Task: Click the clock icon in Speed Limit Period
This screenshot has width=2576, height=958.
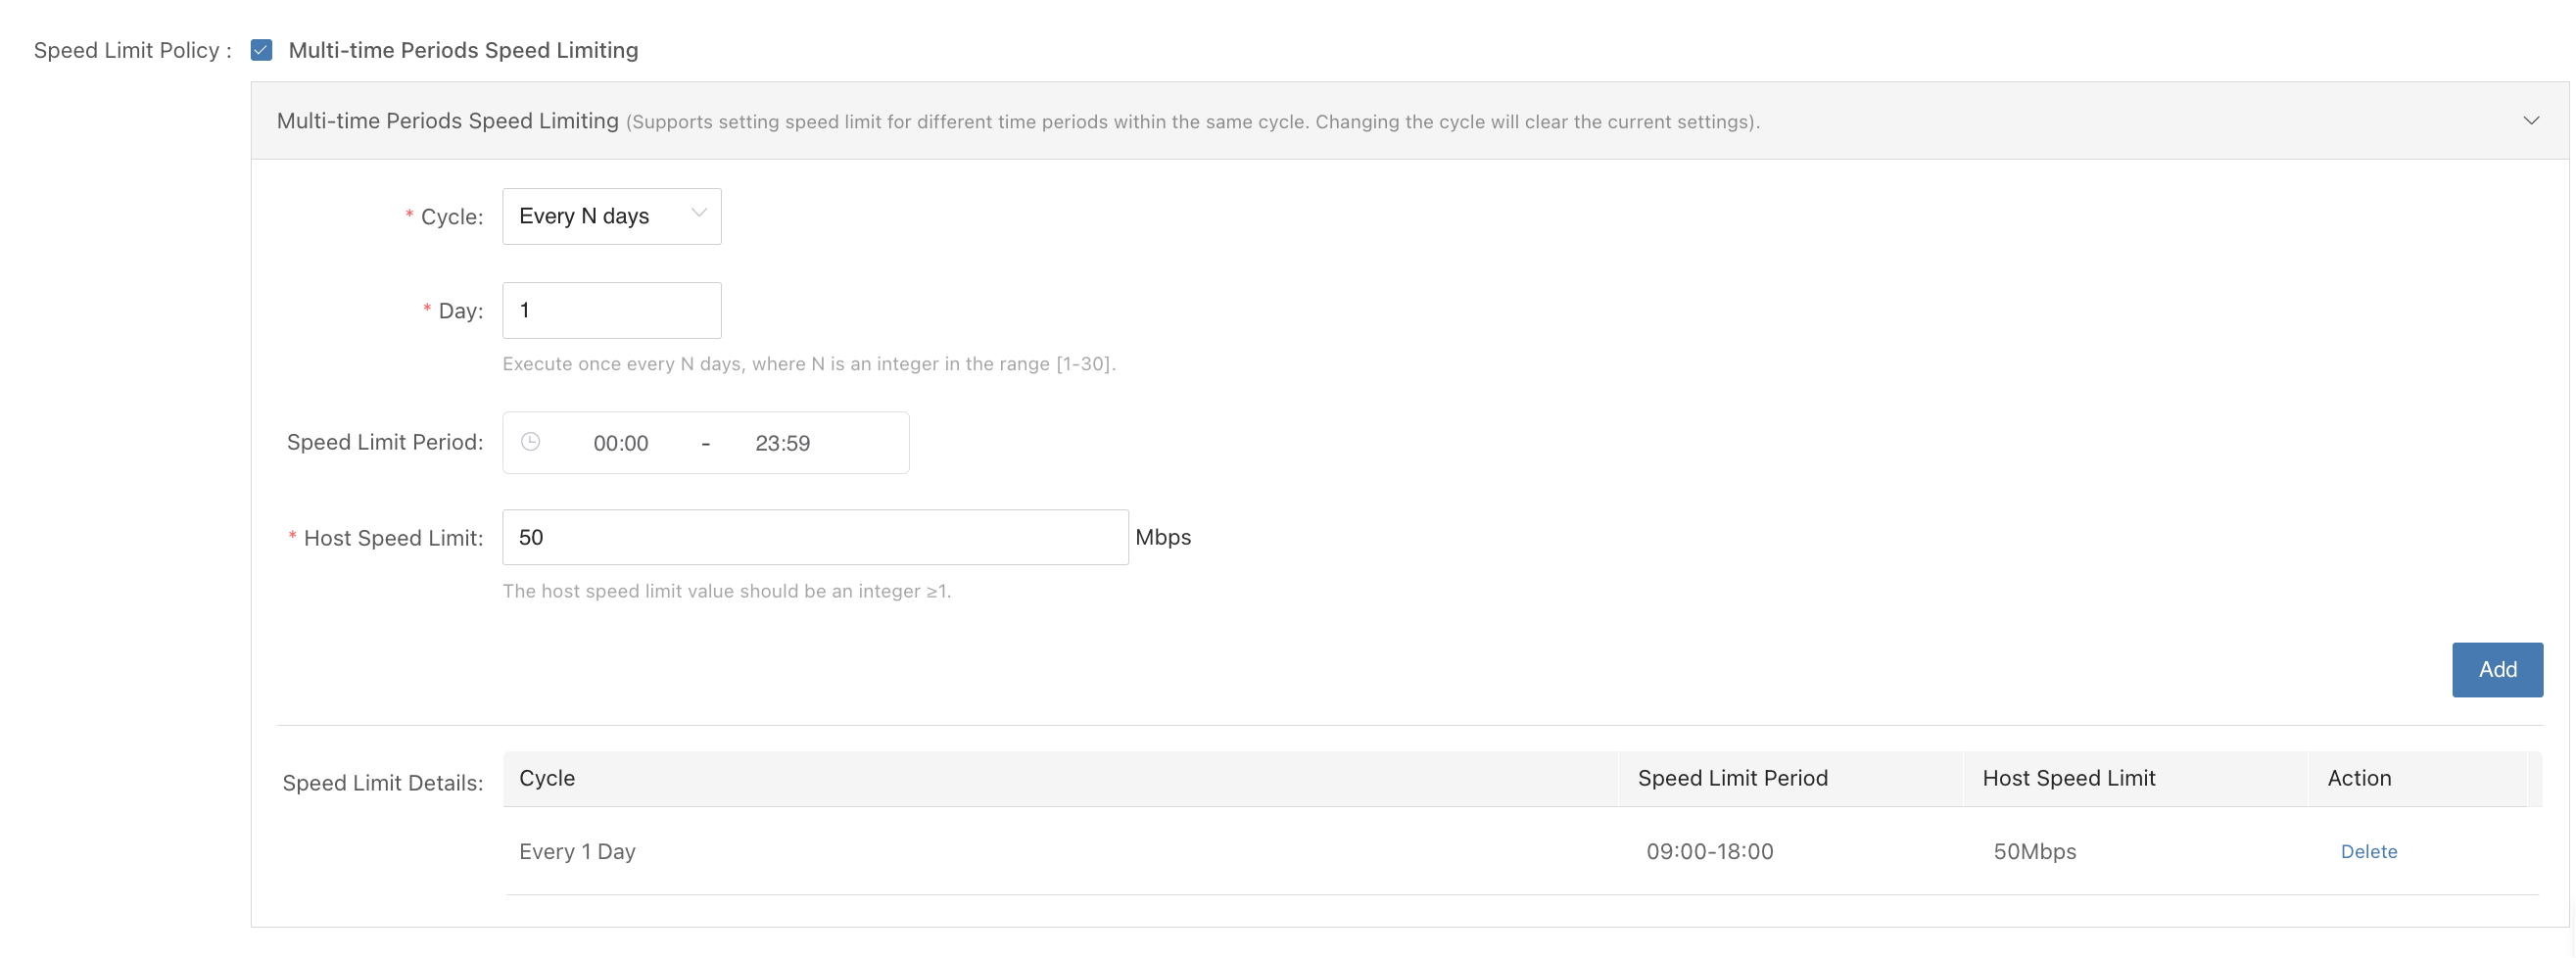Action: [531, 442]
